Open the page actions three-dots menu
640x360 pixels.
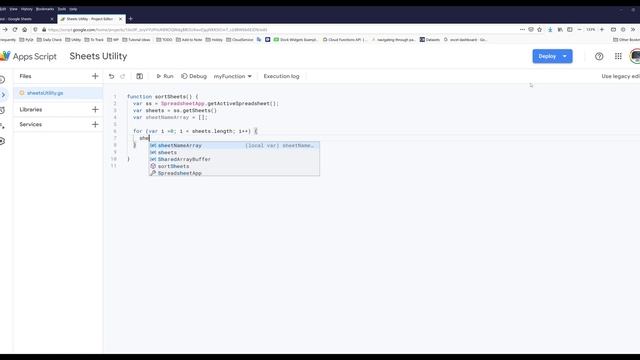click(x=522, y=29)
